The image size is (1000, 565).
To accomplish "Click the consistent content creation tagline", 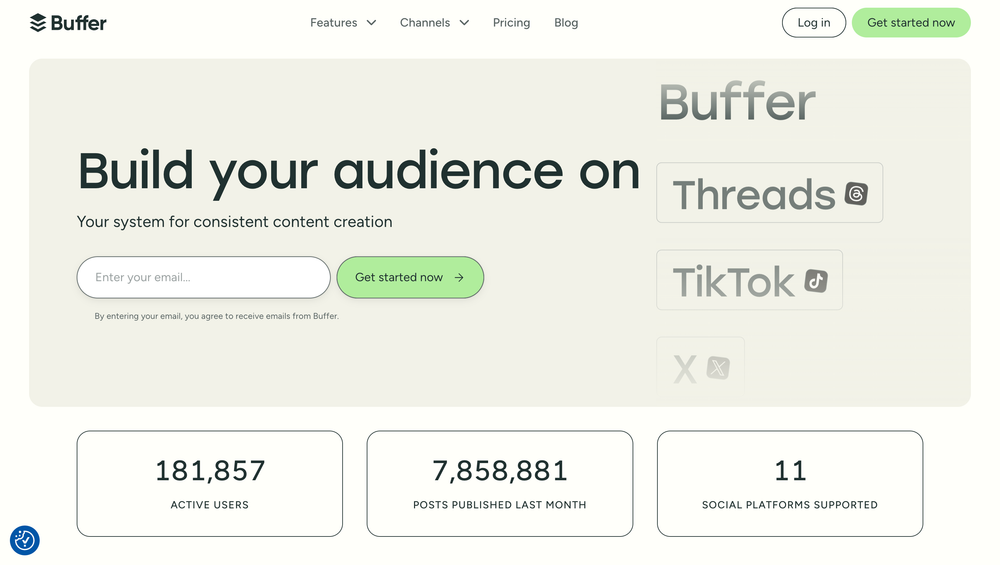I will tap(235, 222).
